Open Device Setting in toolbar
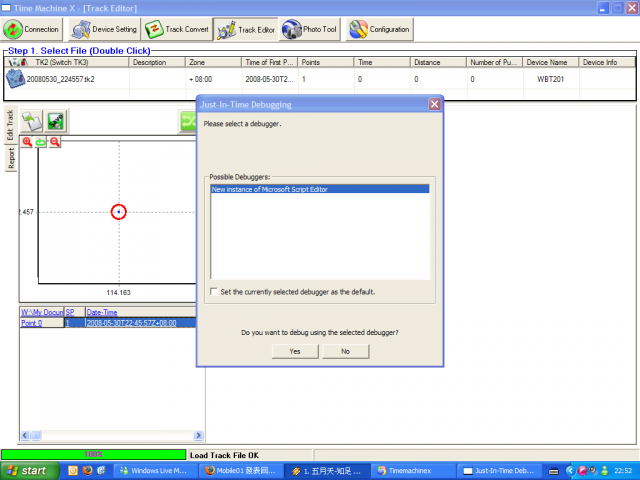Viewport: 640px width, 480px height. click(104, 29)
